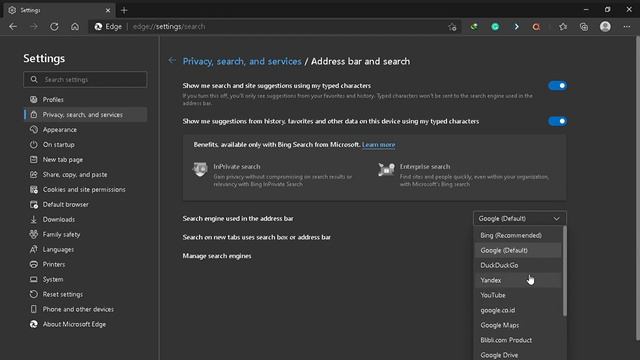Screen dimensions: 640x360
Task: Click the back arrow beside Privacy breadcrumb
Action: click(x=172, y=60)
